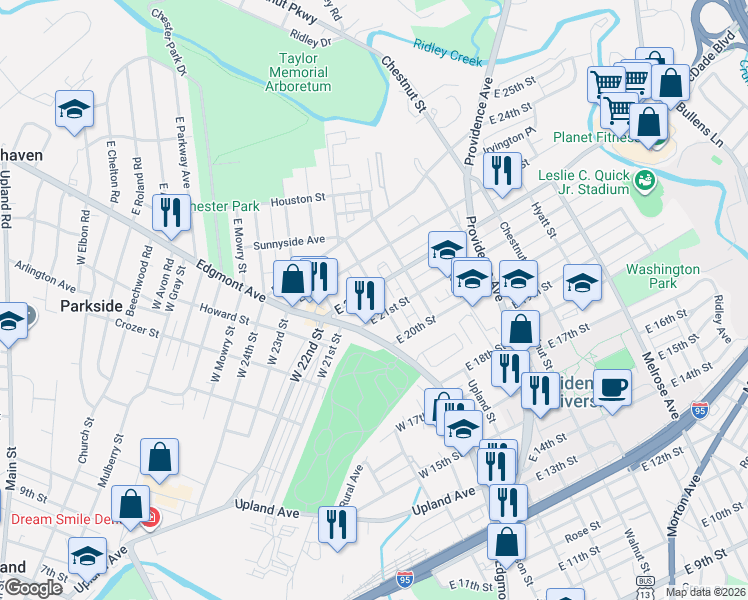
Task: Click the coffee cup cafe marker
Action: point(613,390)
